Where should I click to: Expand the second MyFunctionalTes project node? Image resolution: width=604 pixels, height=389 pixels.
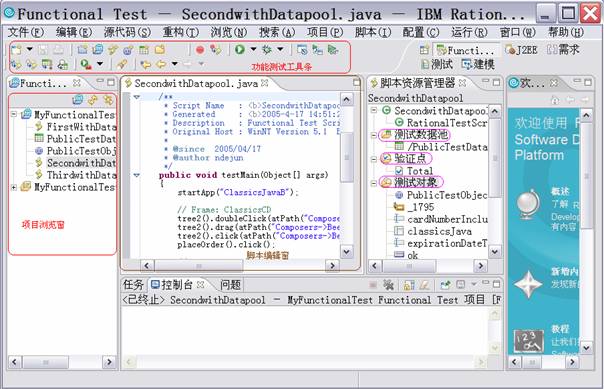pos(14,187)
